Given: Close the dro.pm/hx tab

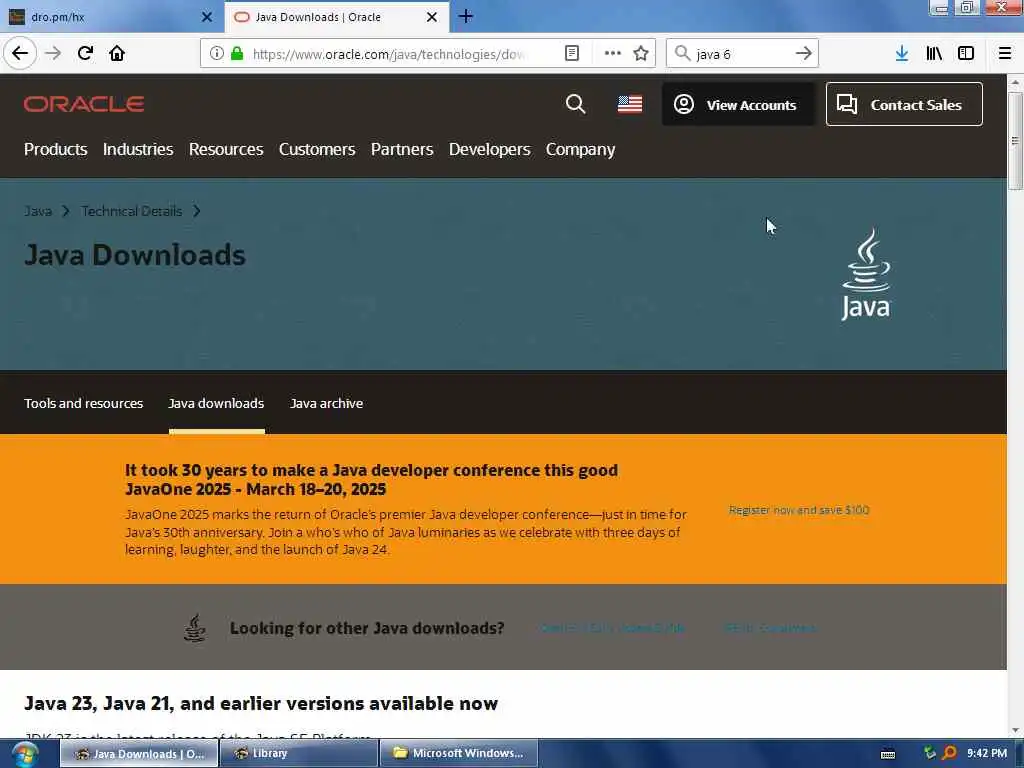Looking at the screenshot, I should [x=206, y=17].
